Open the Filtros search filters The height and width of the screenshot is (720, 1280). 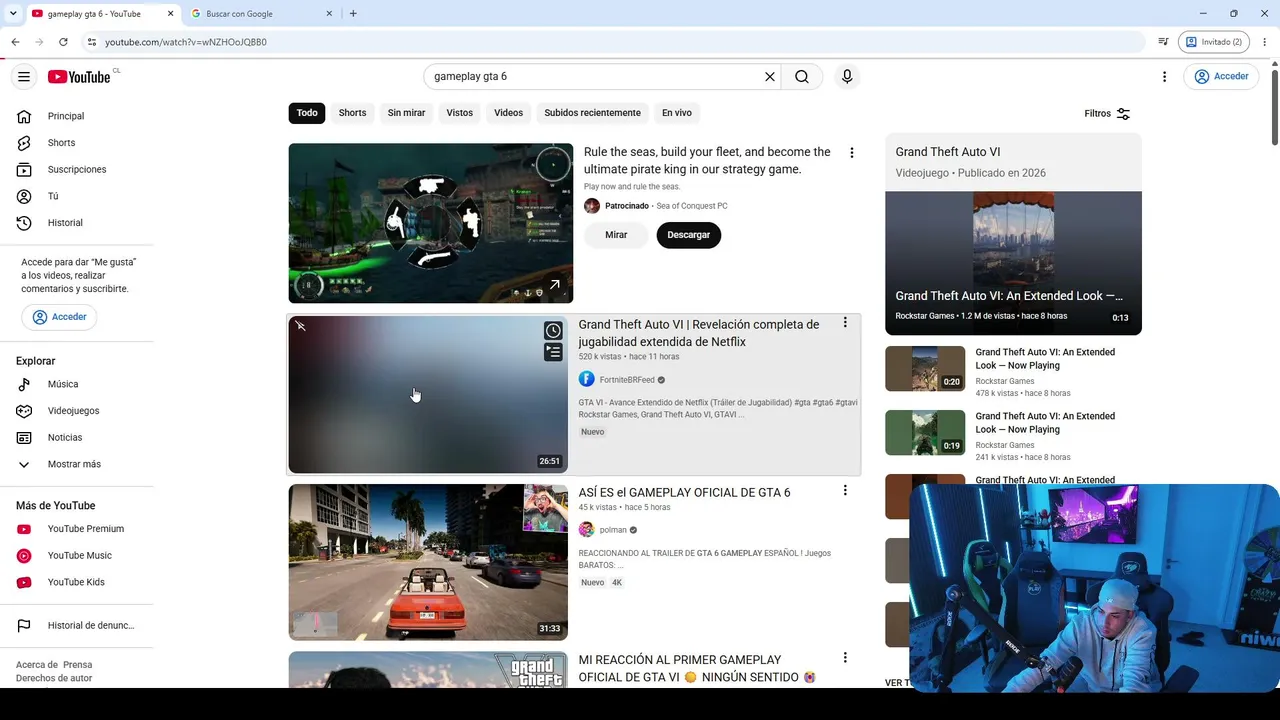[x=1108, y=114]
